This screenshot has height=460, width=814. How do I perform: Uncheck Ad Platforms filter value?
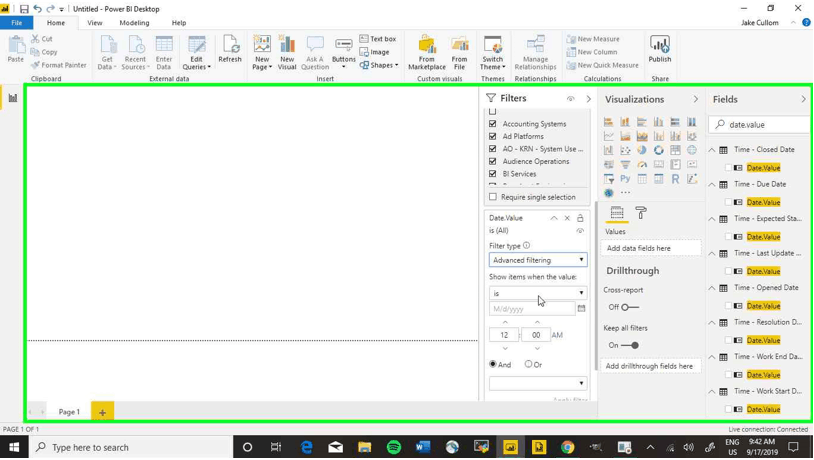coord(493,136)
